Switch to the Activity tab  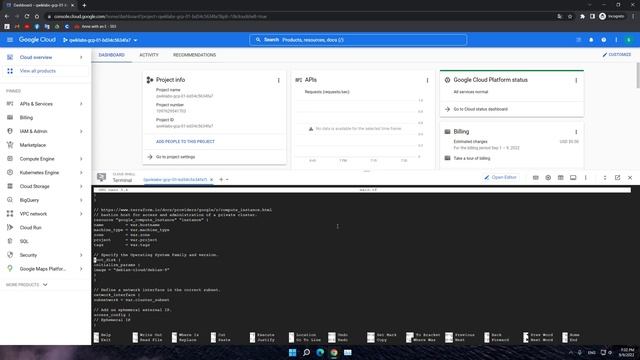(149, 55)
